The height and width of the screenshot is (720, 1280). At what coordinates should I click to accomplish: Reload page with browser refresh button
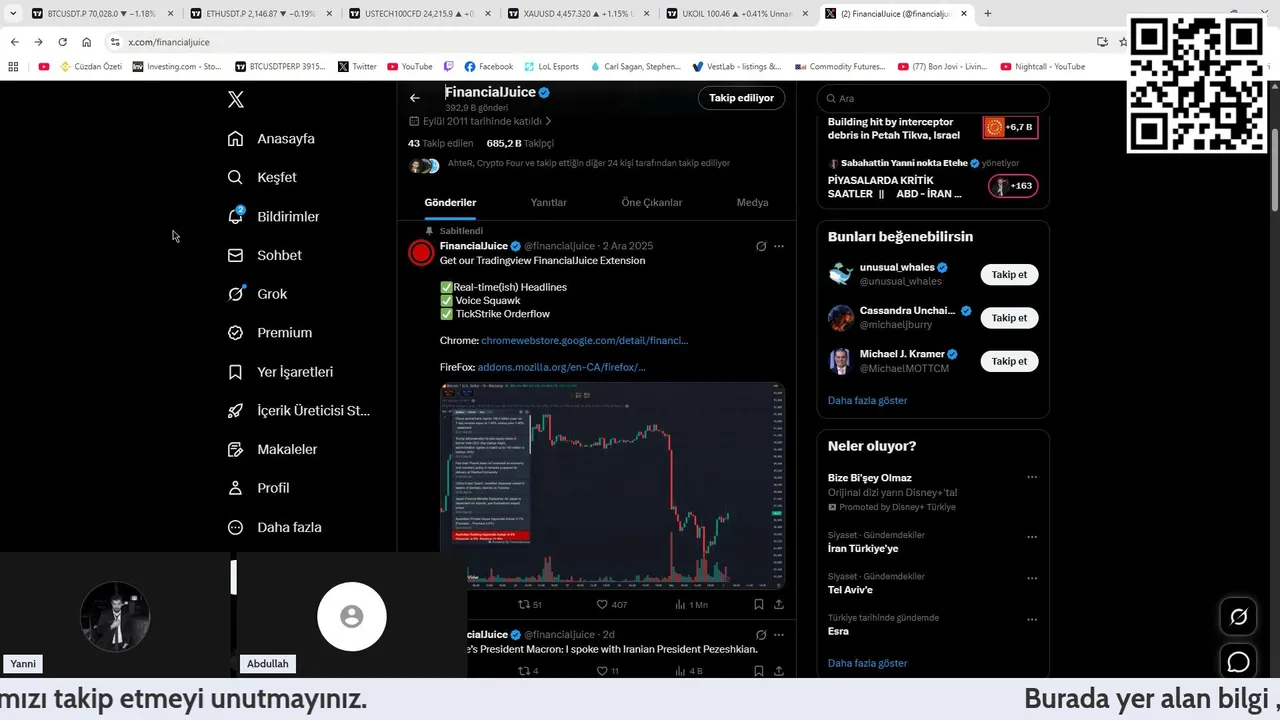(62, 42)
